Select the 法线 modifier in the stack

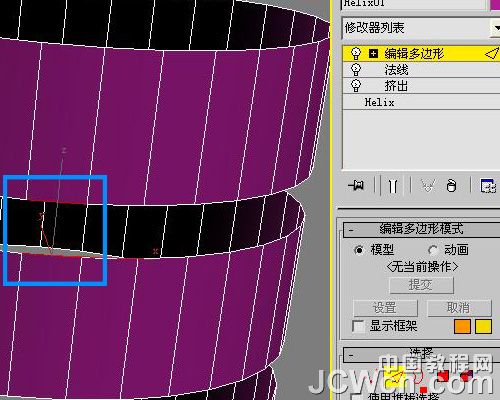pyautogui.click(x=421, y=70)
